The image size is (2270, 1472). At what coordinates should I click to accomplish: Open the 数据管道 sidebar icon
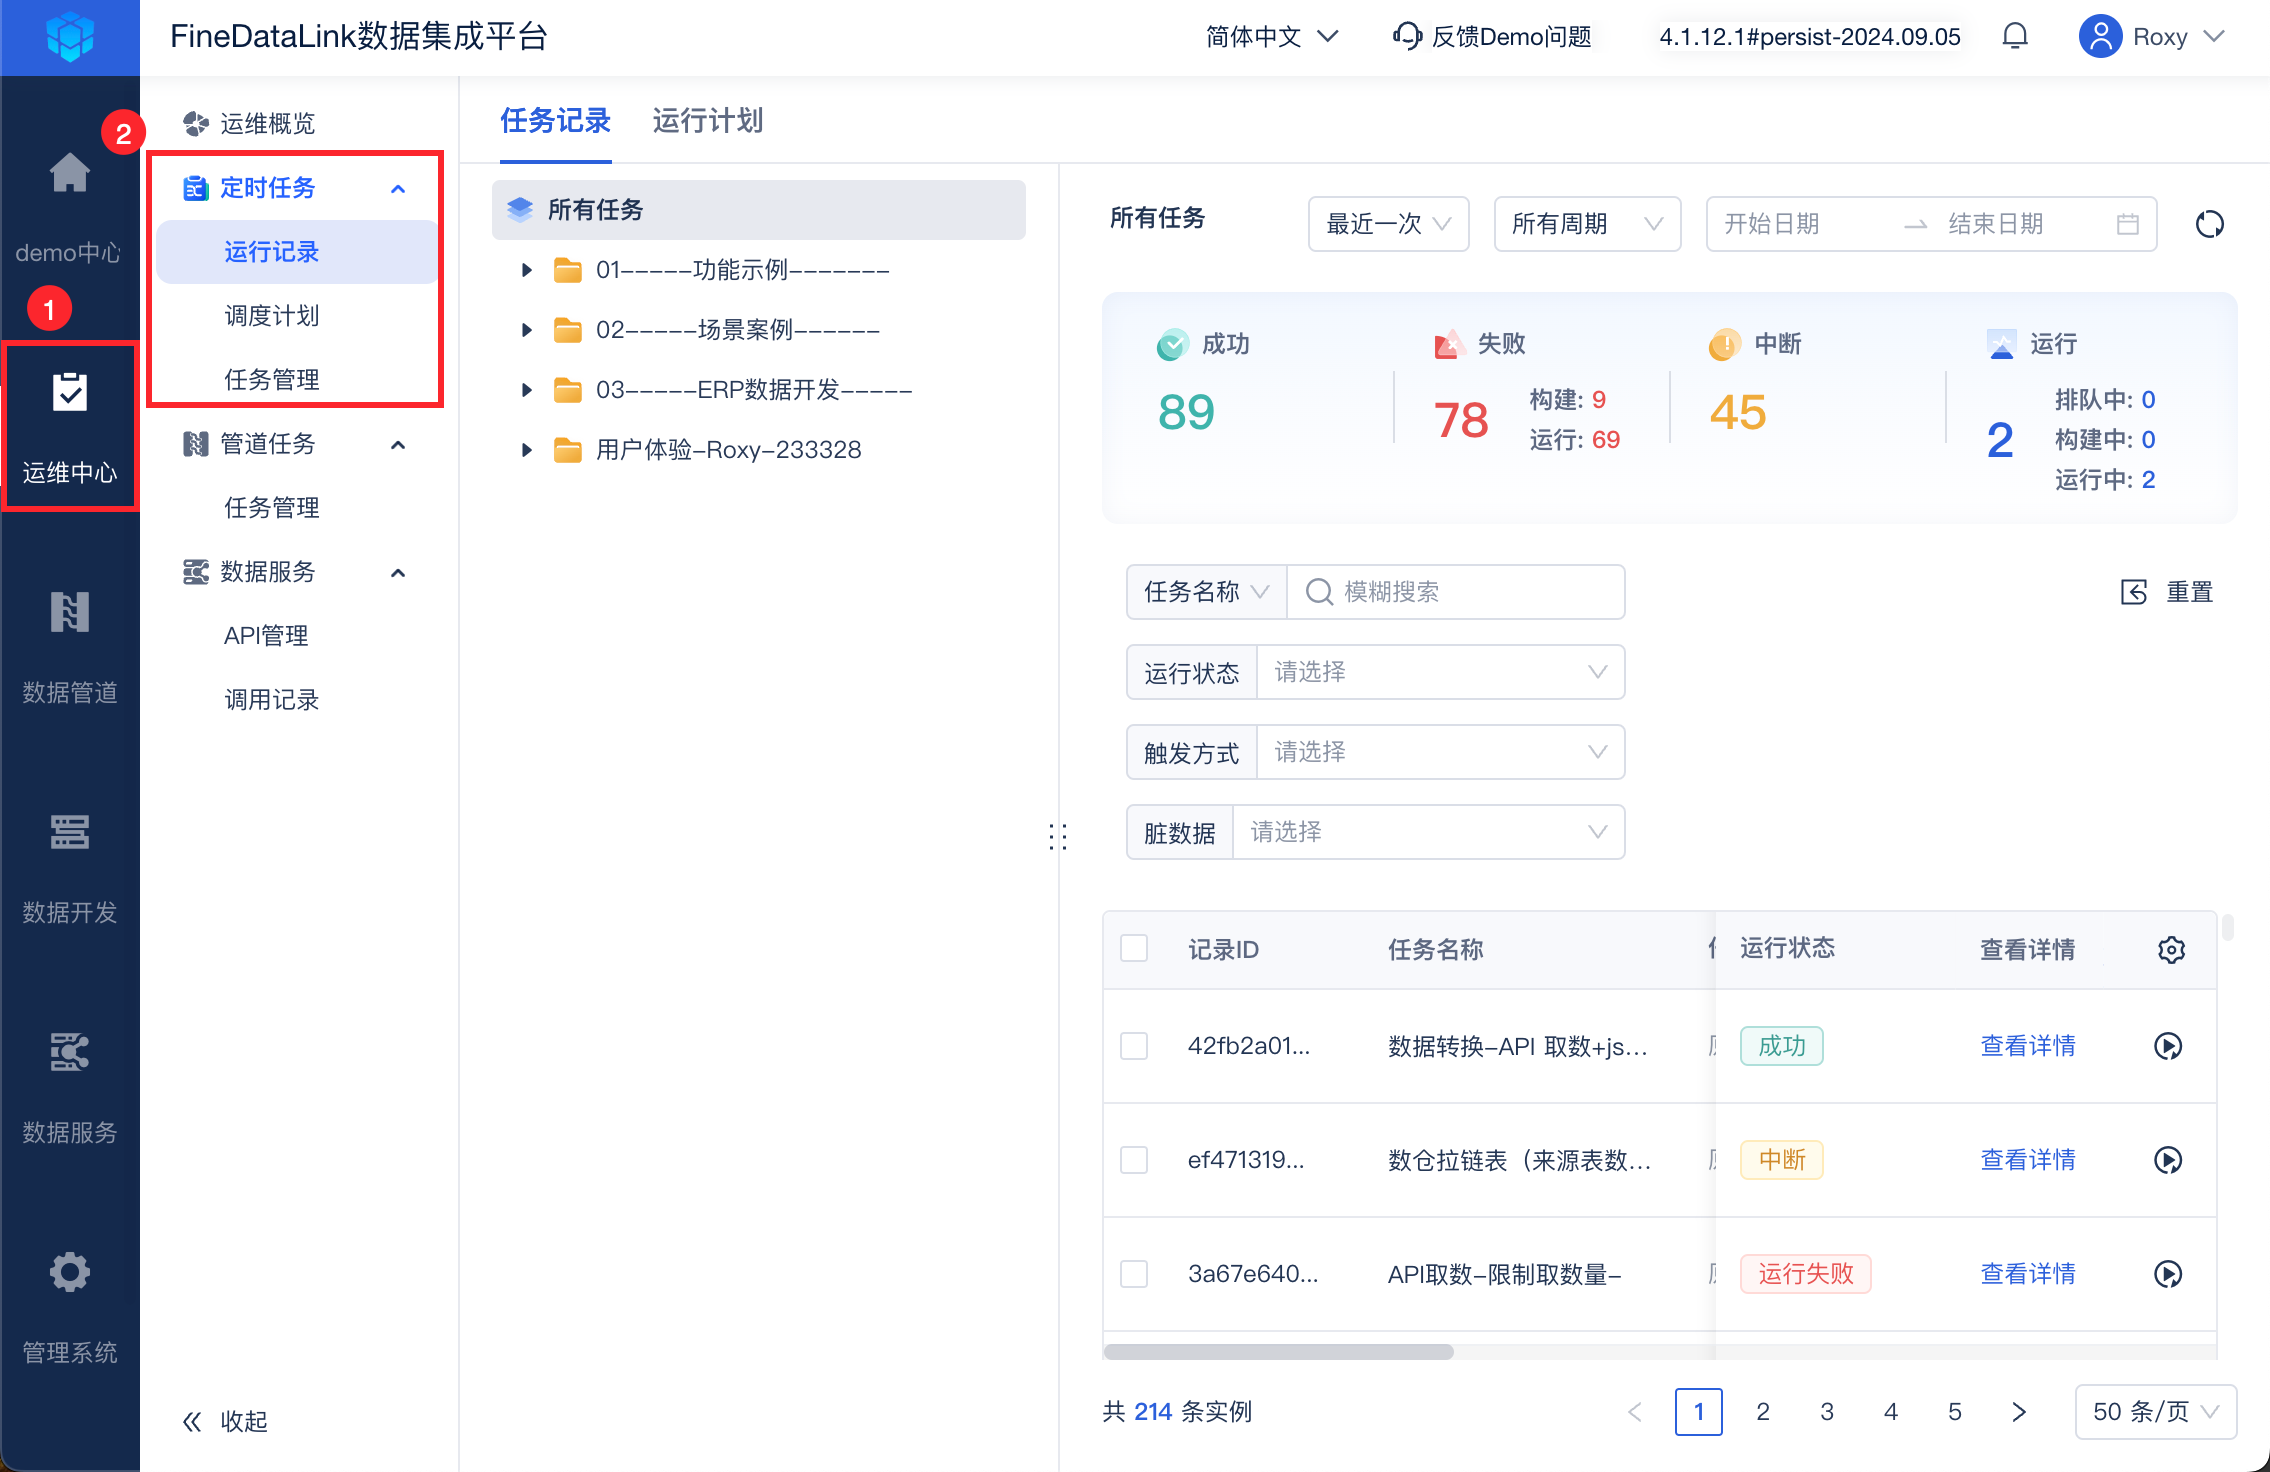pyautogui.click(x=69, y=612)
